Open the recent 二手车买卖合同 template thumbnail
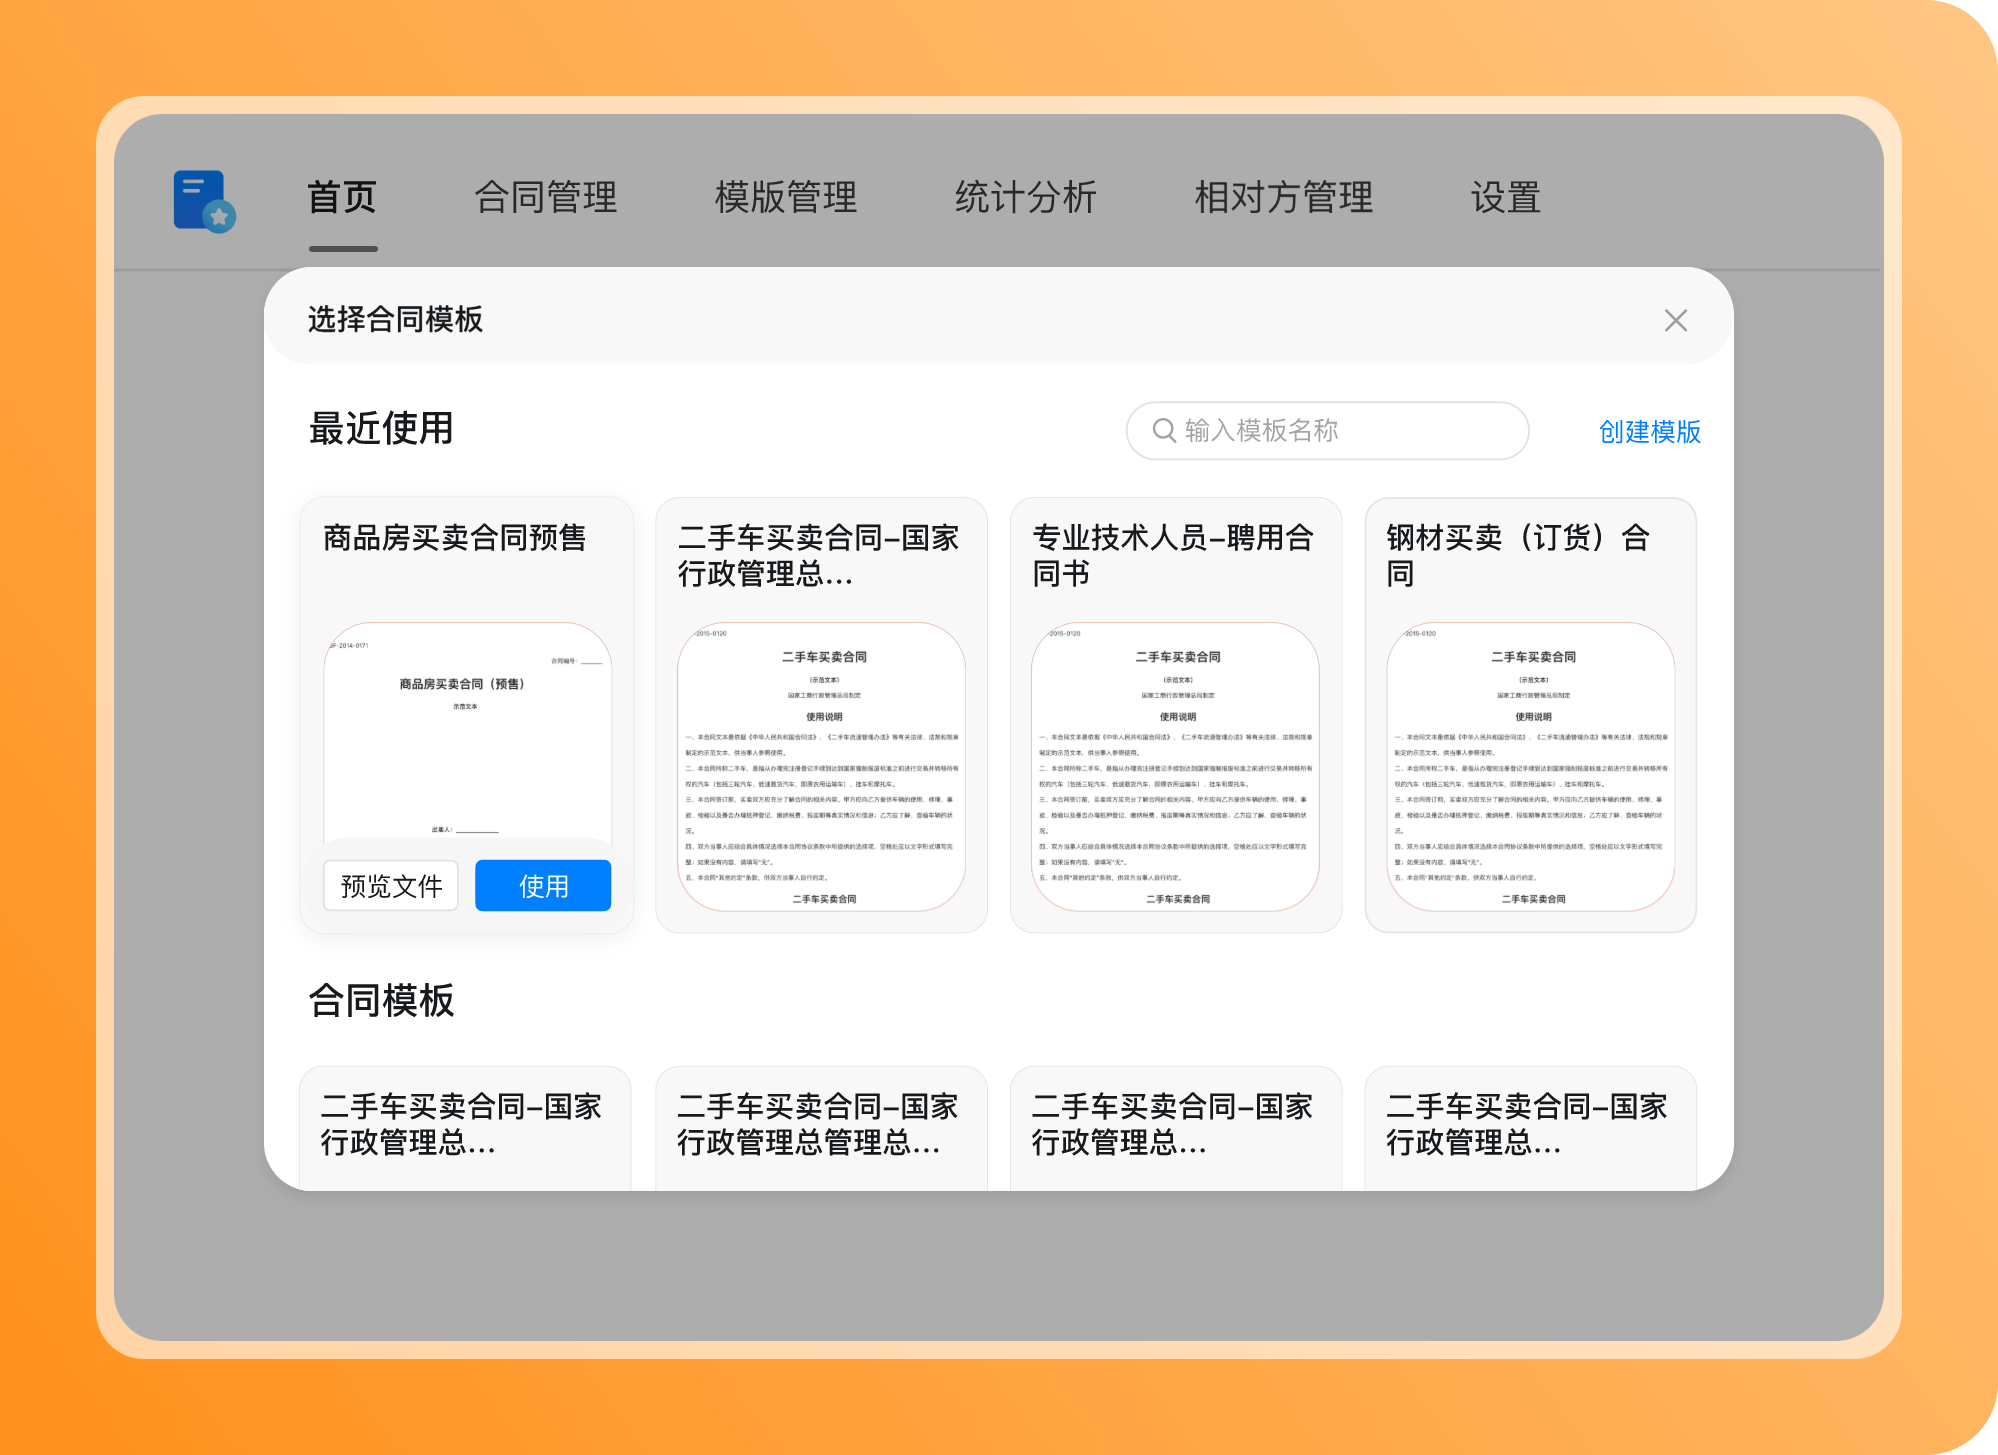 click(822, 767)
